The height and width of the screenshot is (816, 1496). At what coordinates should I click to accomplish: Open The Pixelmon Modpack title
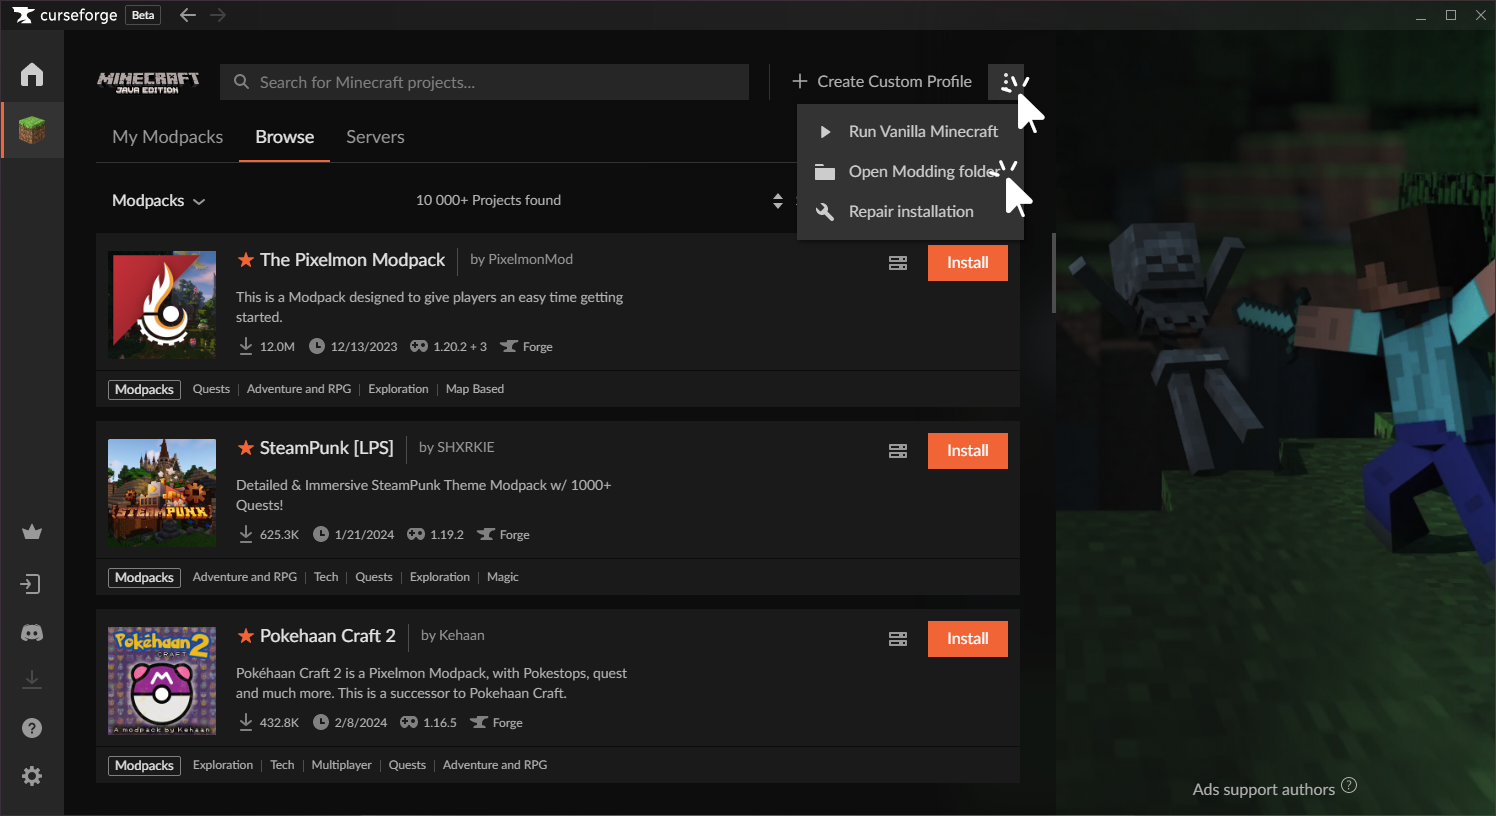pyautogui.click(x=352, y=260)
